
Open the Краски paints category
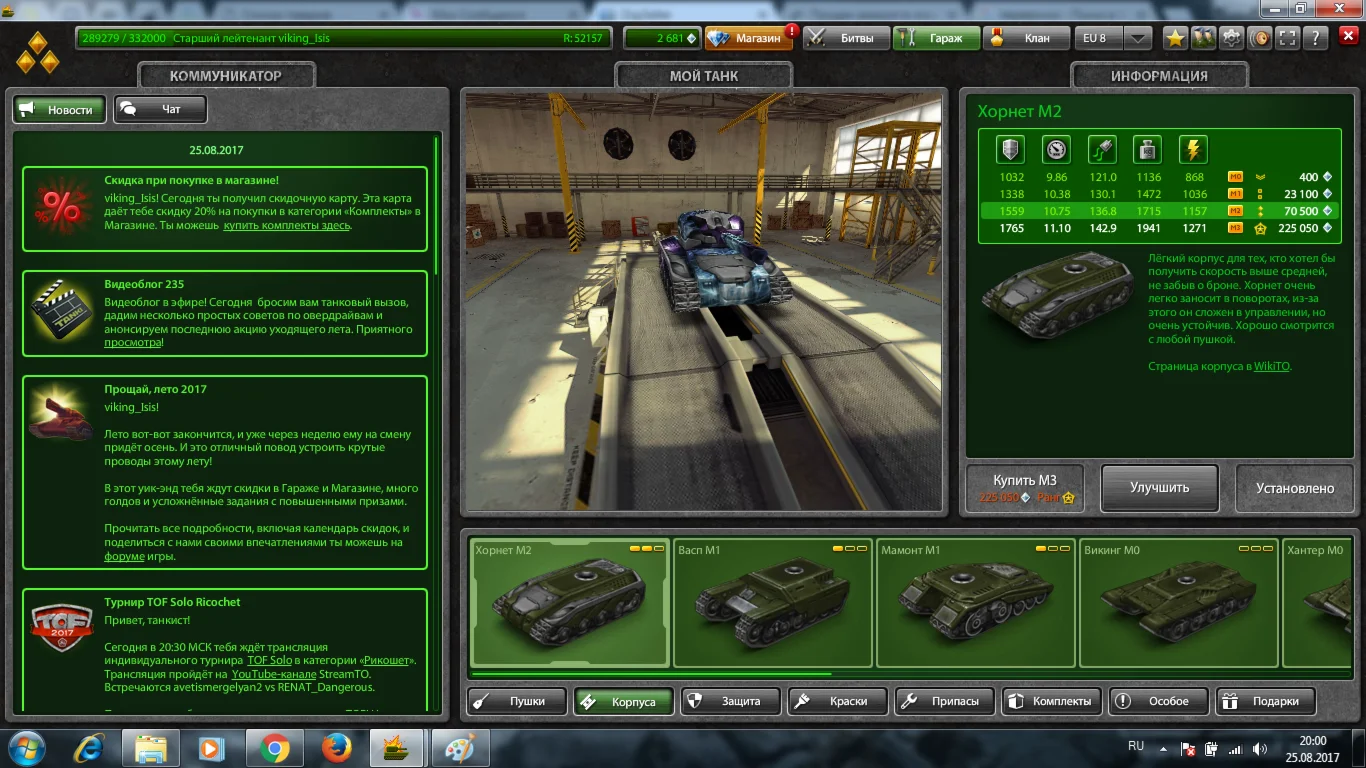coord(836,701)
